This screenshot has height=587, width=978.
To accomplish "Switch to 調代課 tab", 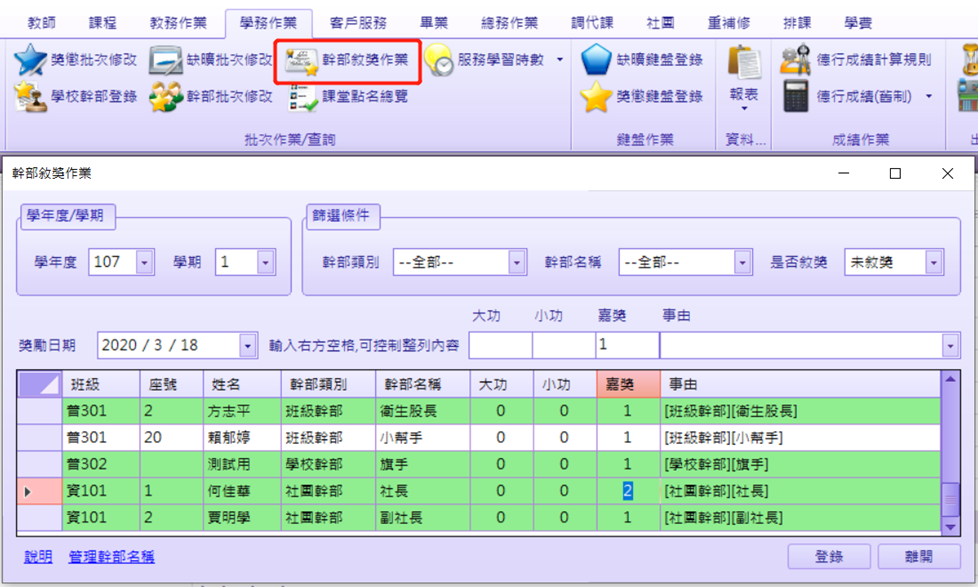I will [592, 23].
